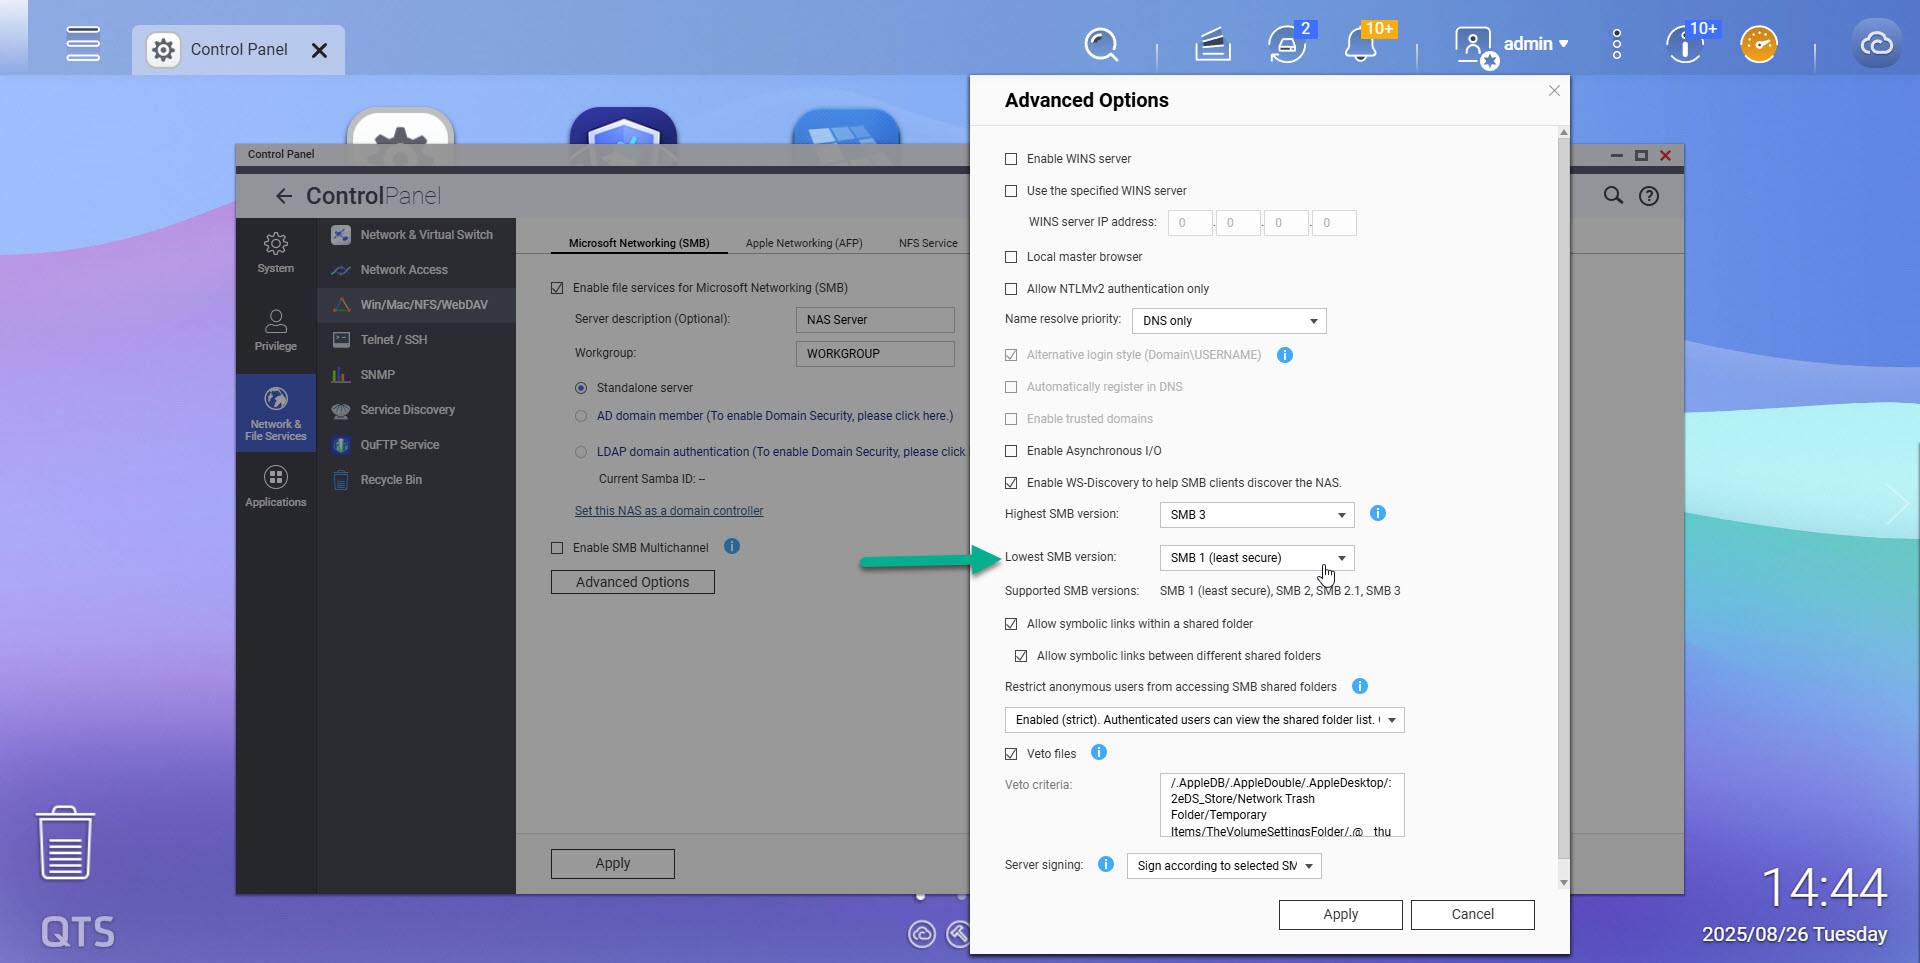Open the orange dashboard gauge icon
This screenshot has width=1920, height=963.
1759,44
